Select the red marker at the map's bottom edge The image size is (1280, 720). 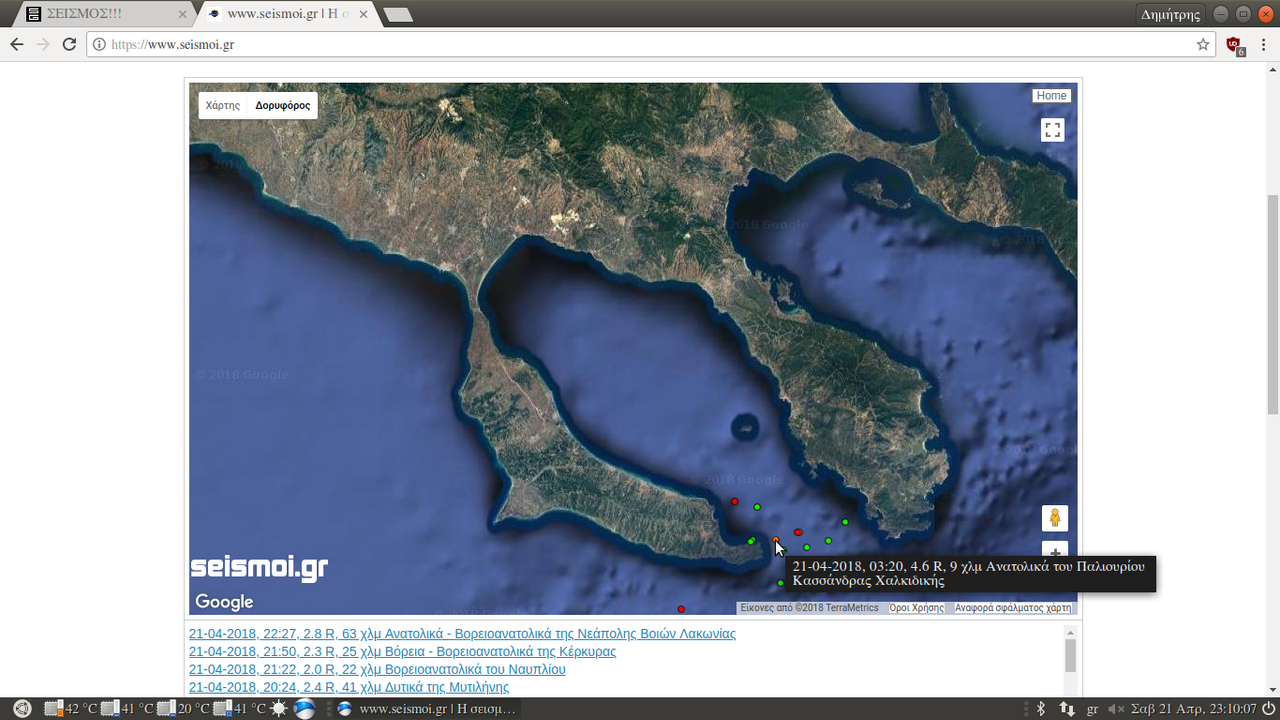tap(681, 609)
